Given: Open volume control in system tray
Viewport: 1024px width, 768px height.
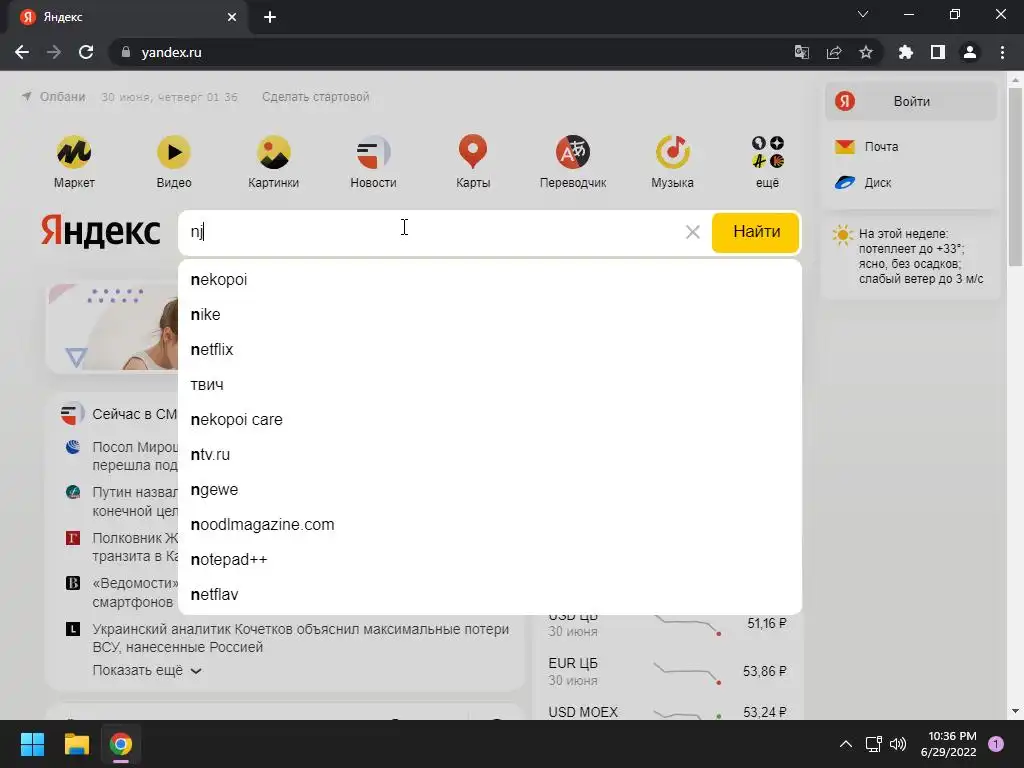Looking at the screenshot, I should [899, 744].
